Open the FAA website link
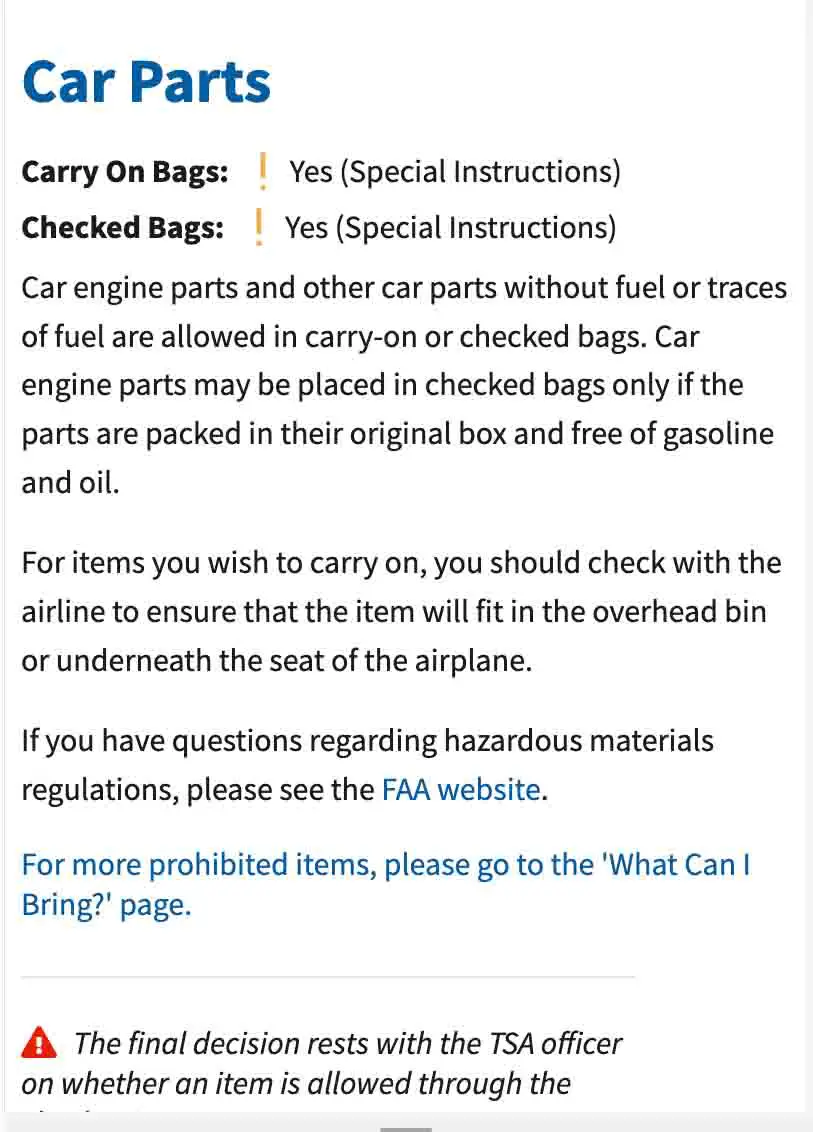This screenshot has height=1132, width=813. 461,790
